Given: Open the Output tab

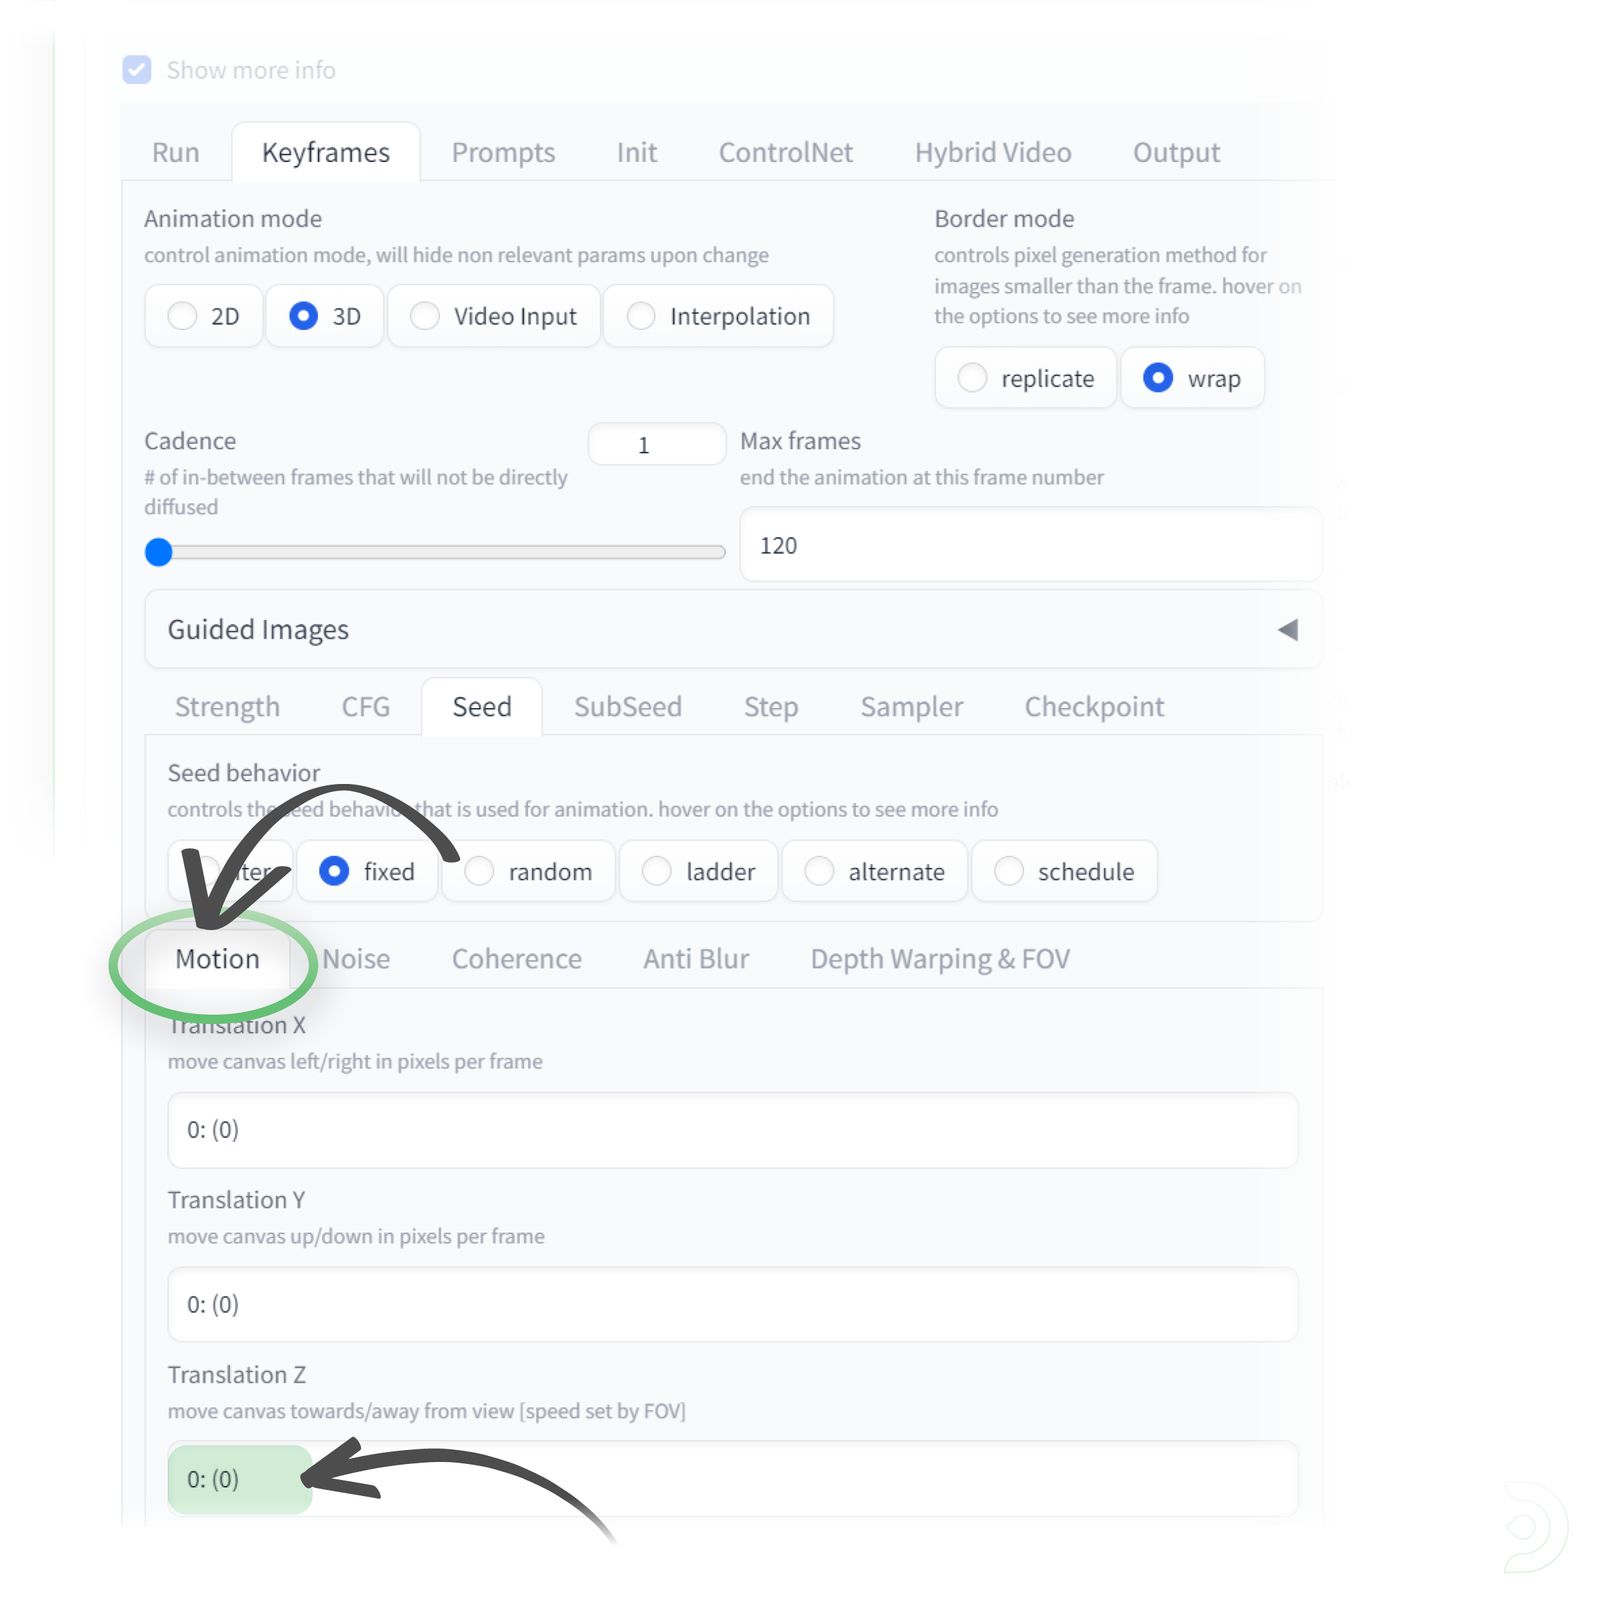Looking at the screenshot, I should click(x=1175, y=152).
